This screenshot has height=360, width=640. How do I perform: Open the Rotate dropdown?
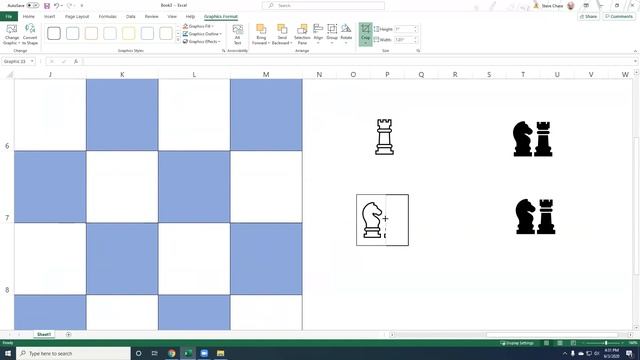coord(346,34)
